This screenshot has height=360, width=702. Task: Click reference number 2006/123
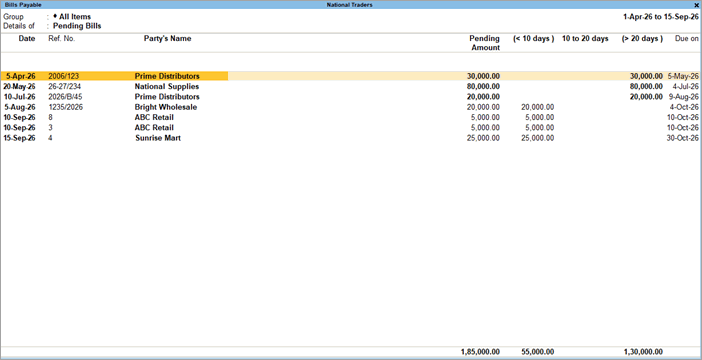(64, 76)
